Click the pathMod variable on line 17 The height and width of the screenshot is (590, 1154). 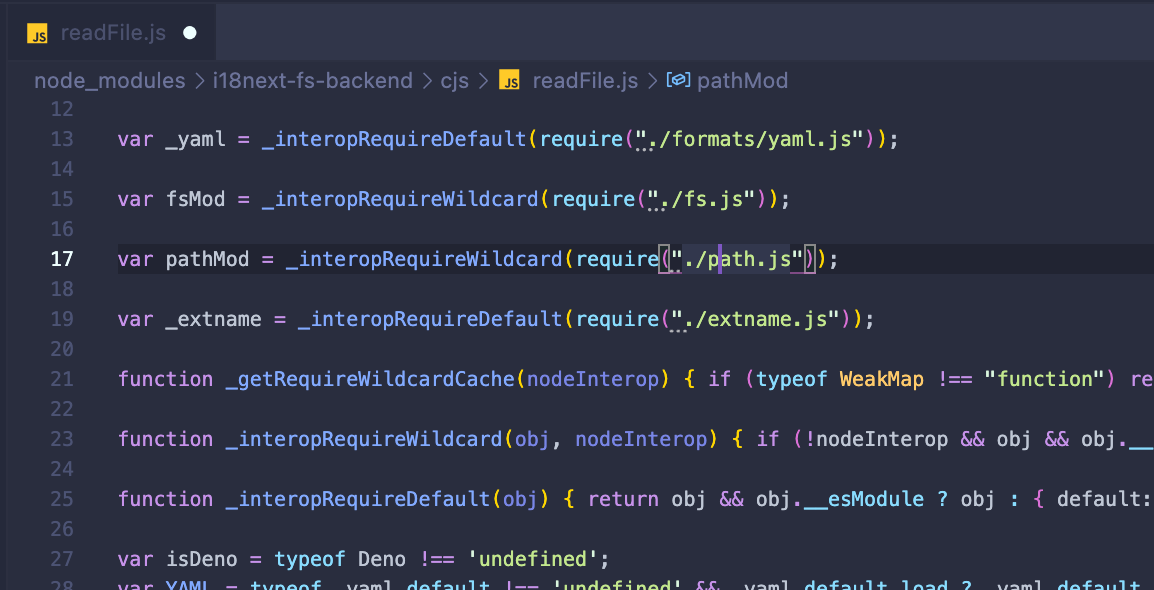click(x=208, y=260)
